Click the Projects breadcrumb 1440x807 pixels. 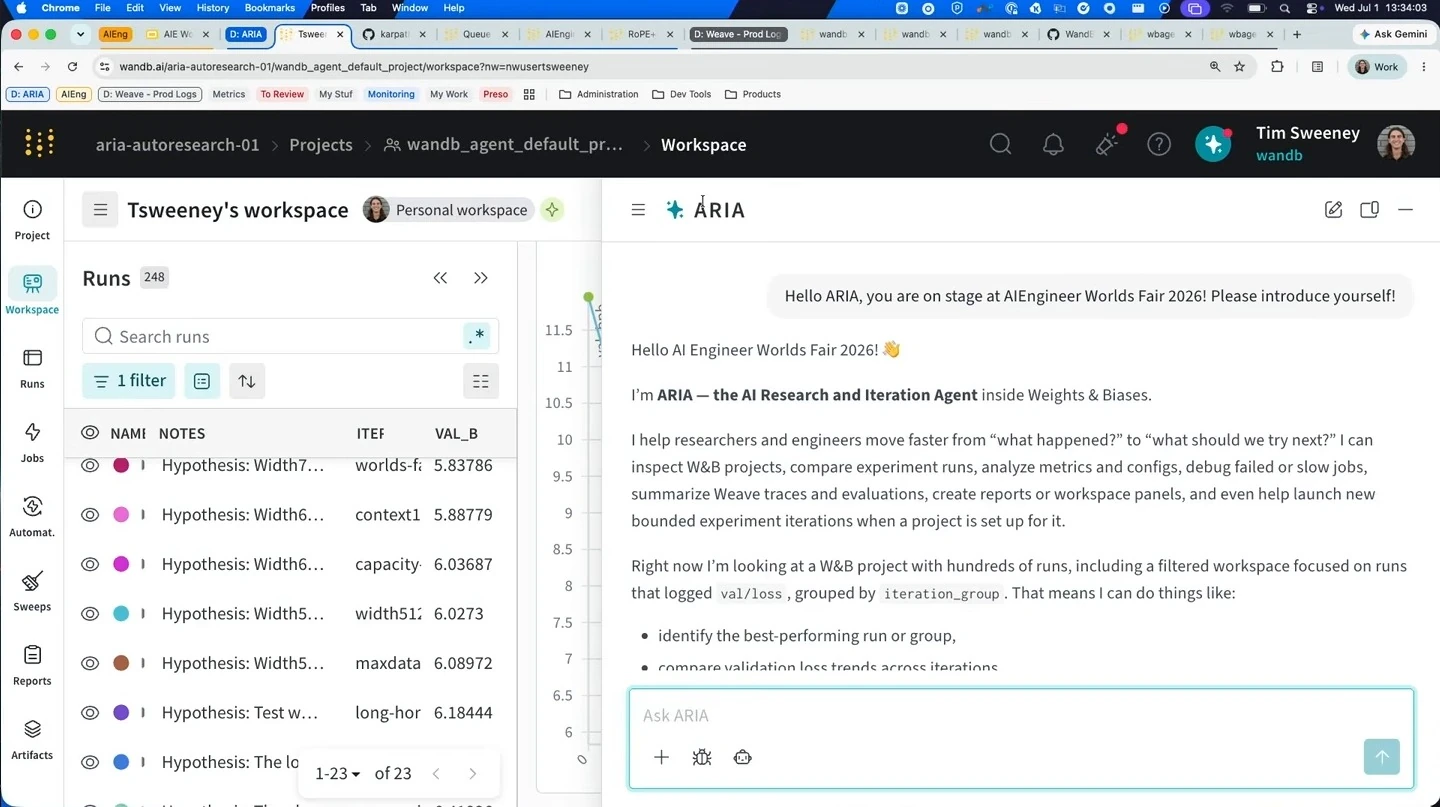(321, 145)
